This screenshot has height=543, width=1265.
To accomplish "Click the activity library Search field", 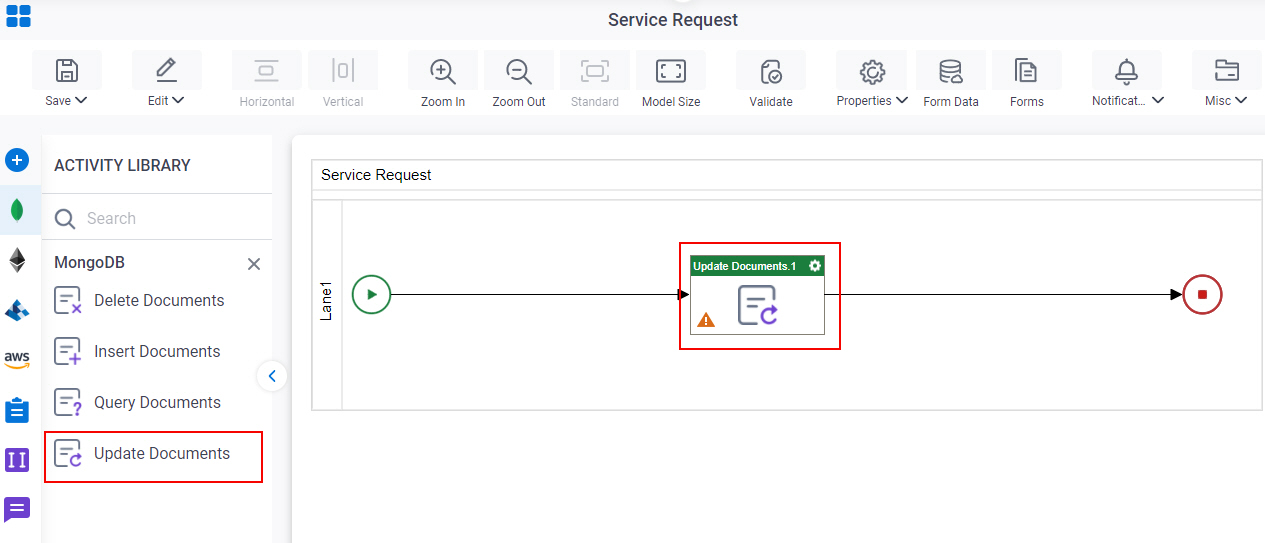I will (x=157, y=218).
